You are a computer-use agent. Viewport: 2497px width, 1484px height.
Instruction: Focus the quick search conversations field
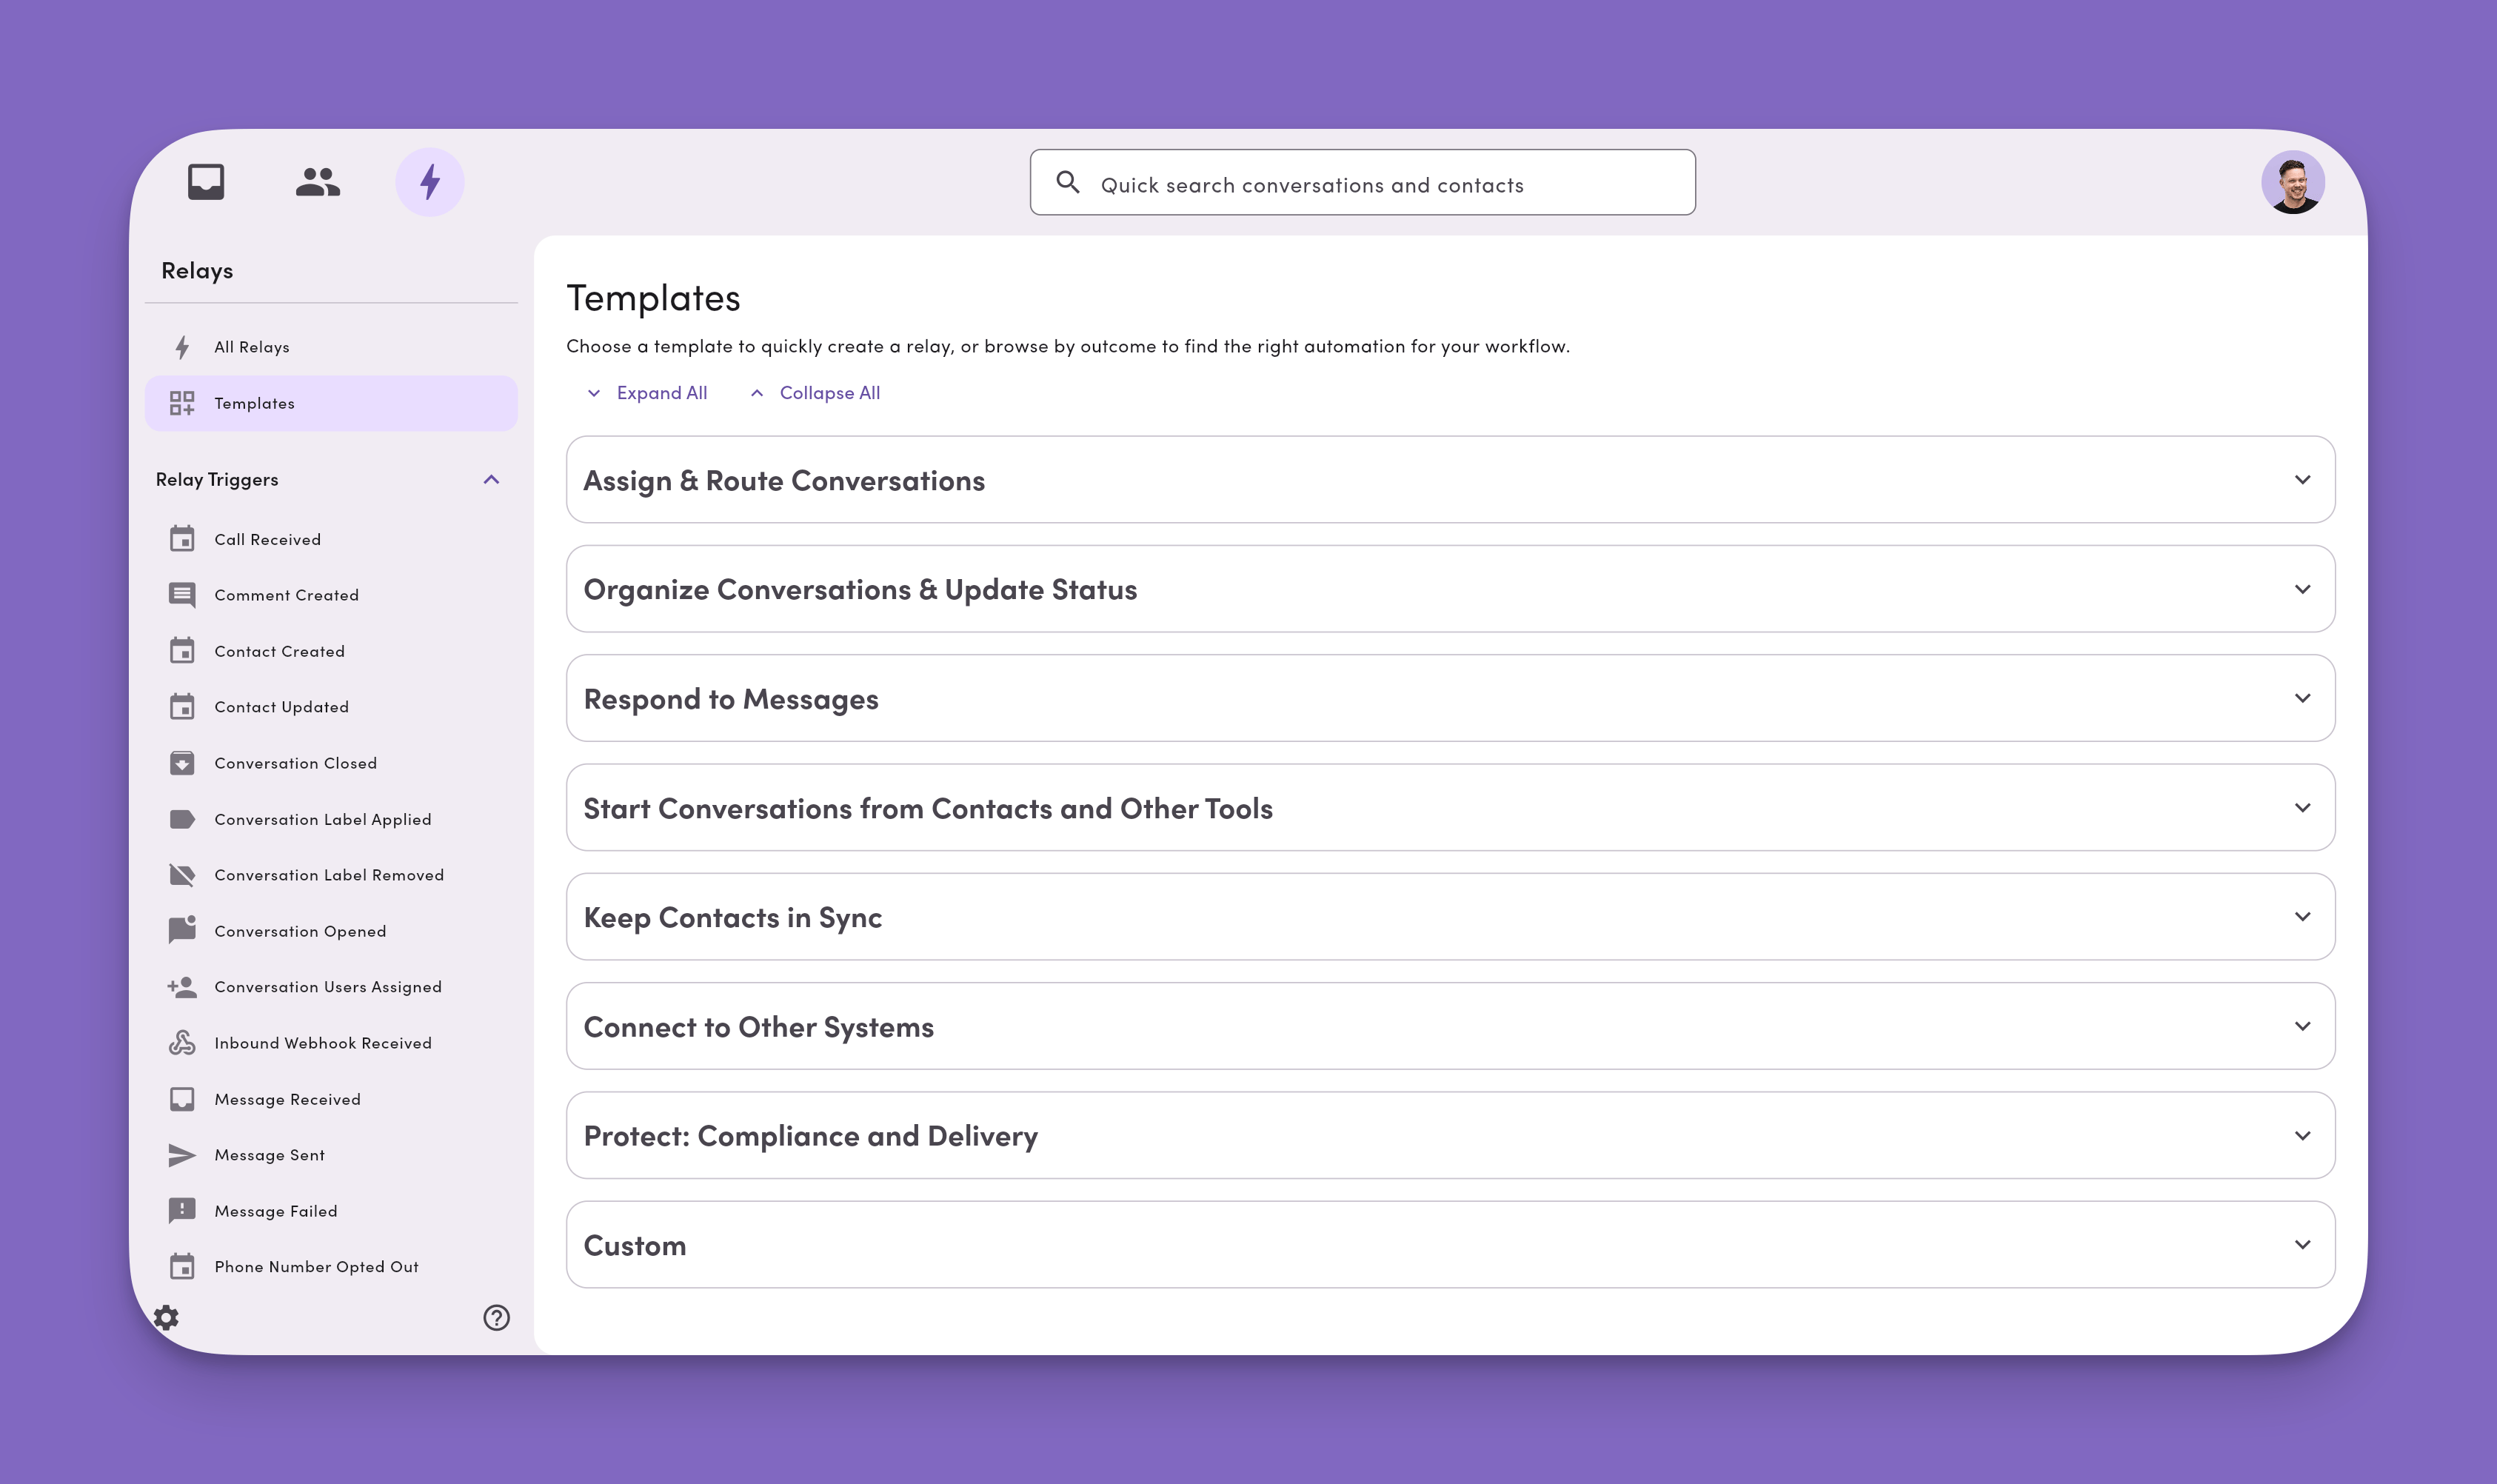tap(1362, 182)
